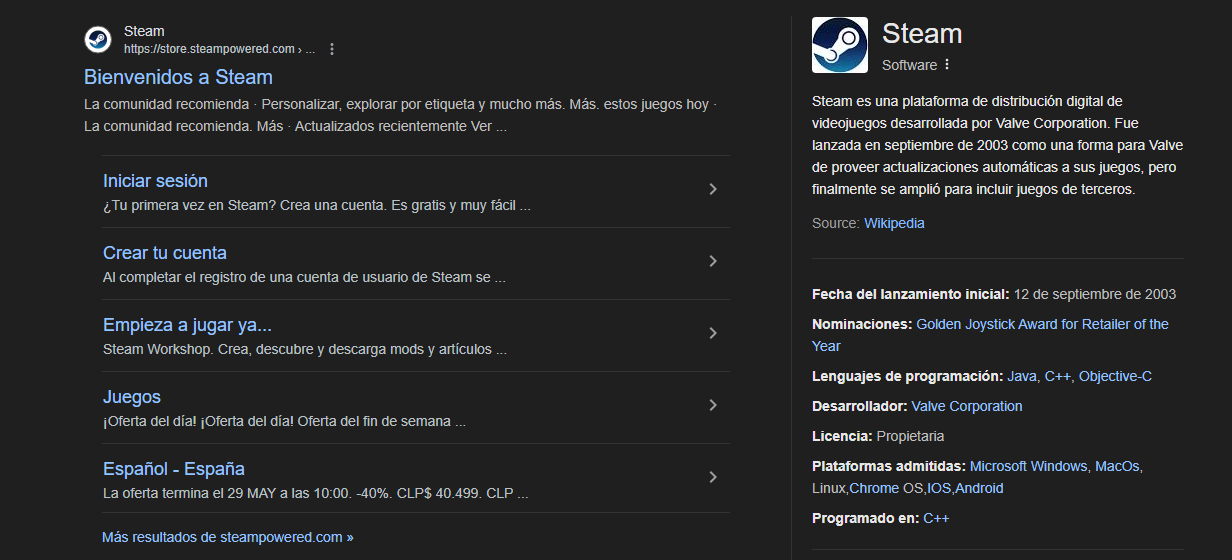This screenshot has height=560, width=1232.
Task: Click the large Steam logo in the knowledge panel
Action: [840, 45]
